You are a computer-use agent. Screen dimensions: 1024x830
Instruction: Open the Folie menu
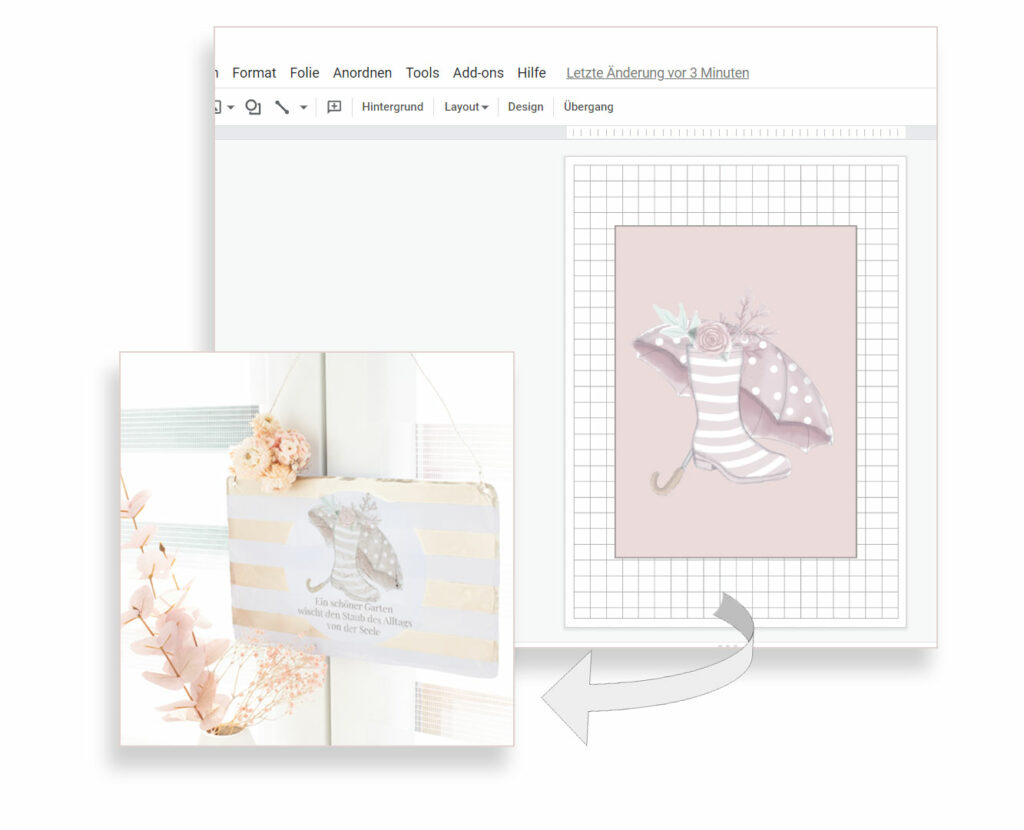pos(304,73)
